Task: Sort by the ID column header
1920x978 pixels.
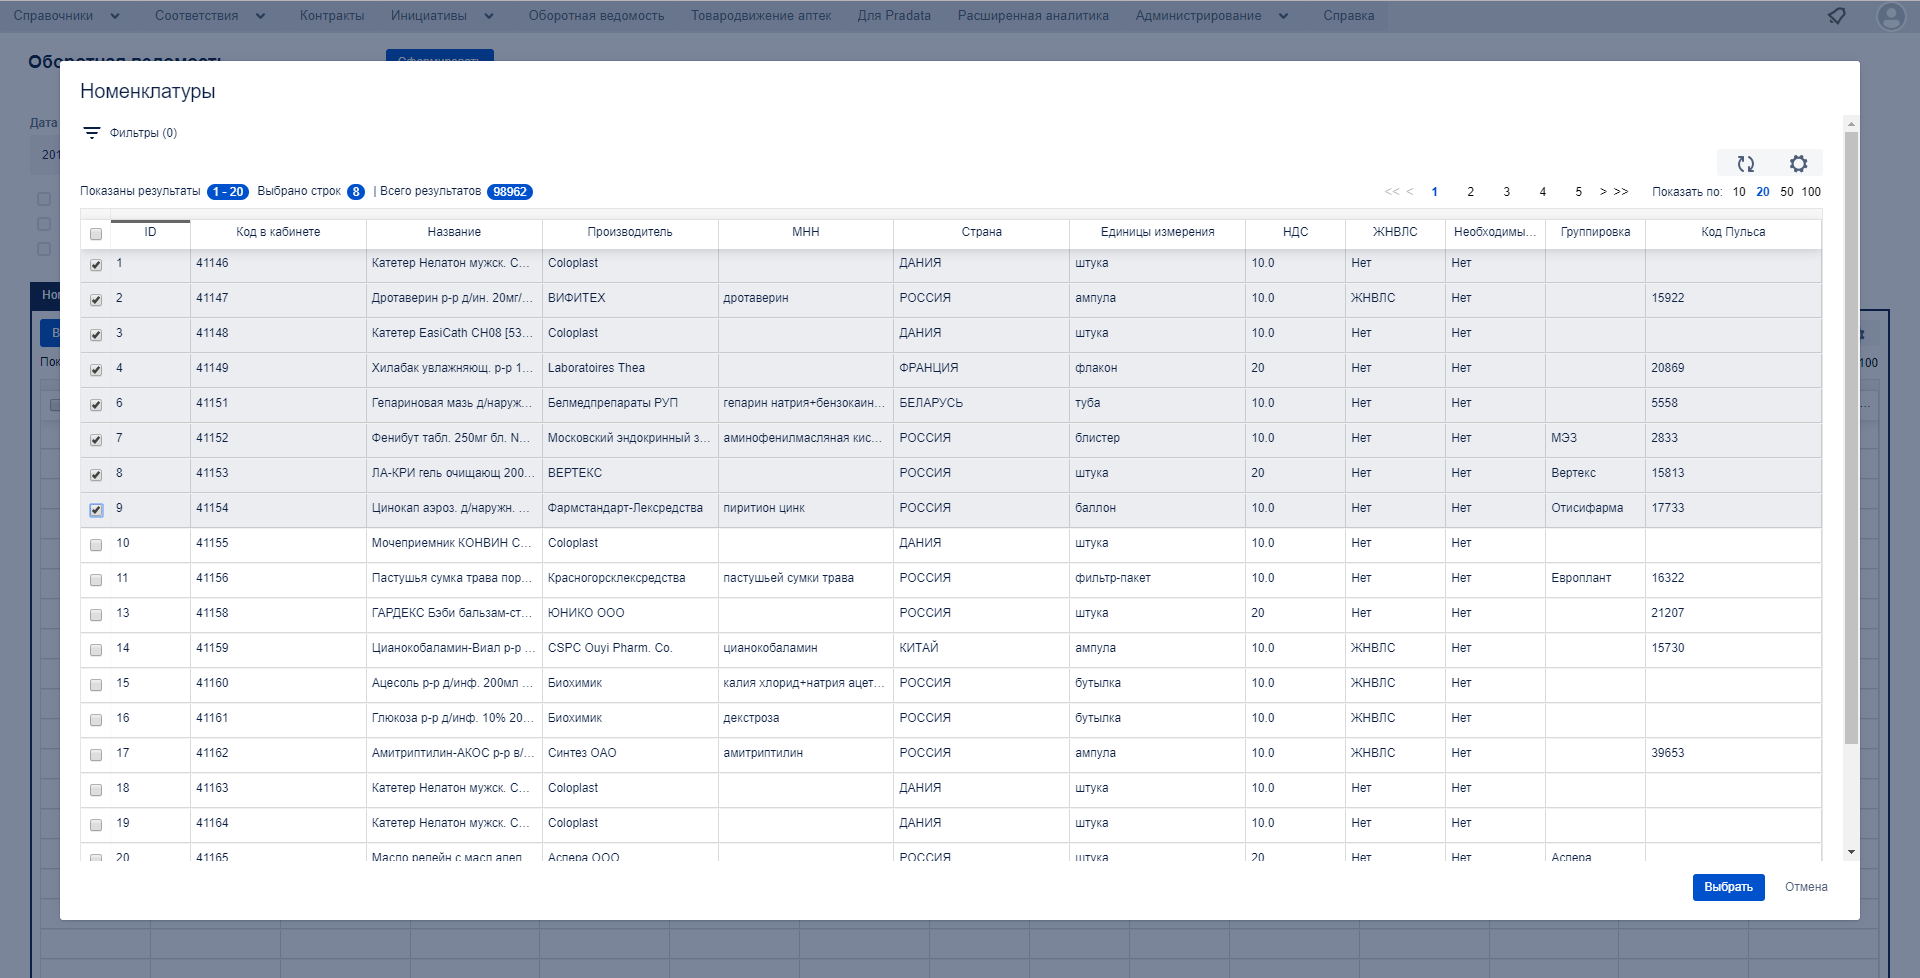Action: tap(150, 232)
